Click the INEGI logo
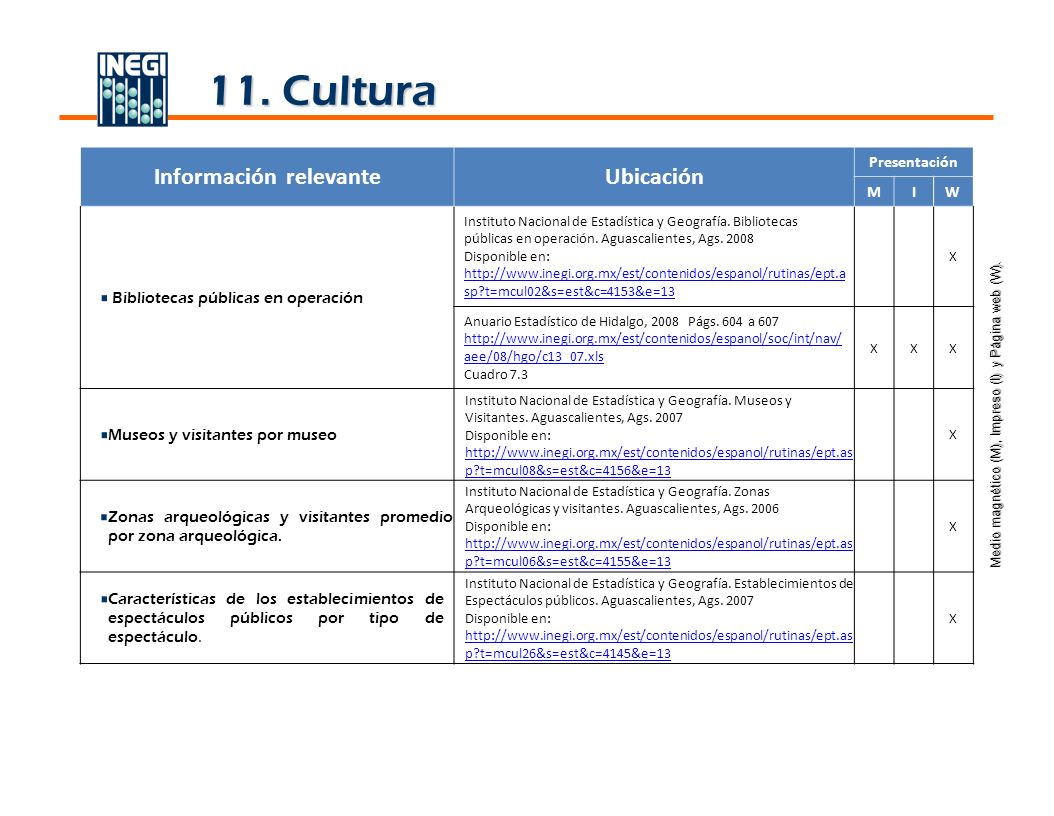Screen dimensions: 1054x816 (x=132, y=89)
